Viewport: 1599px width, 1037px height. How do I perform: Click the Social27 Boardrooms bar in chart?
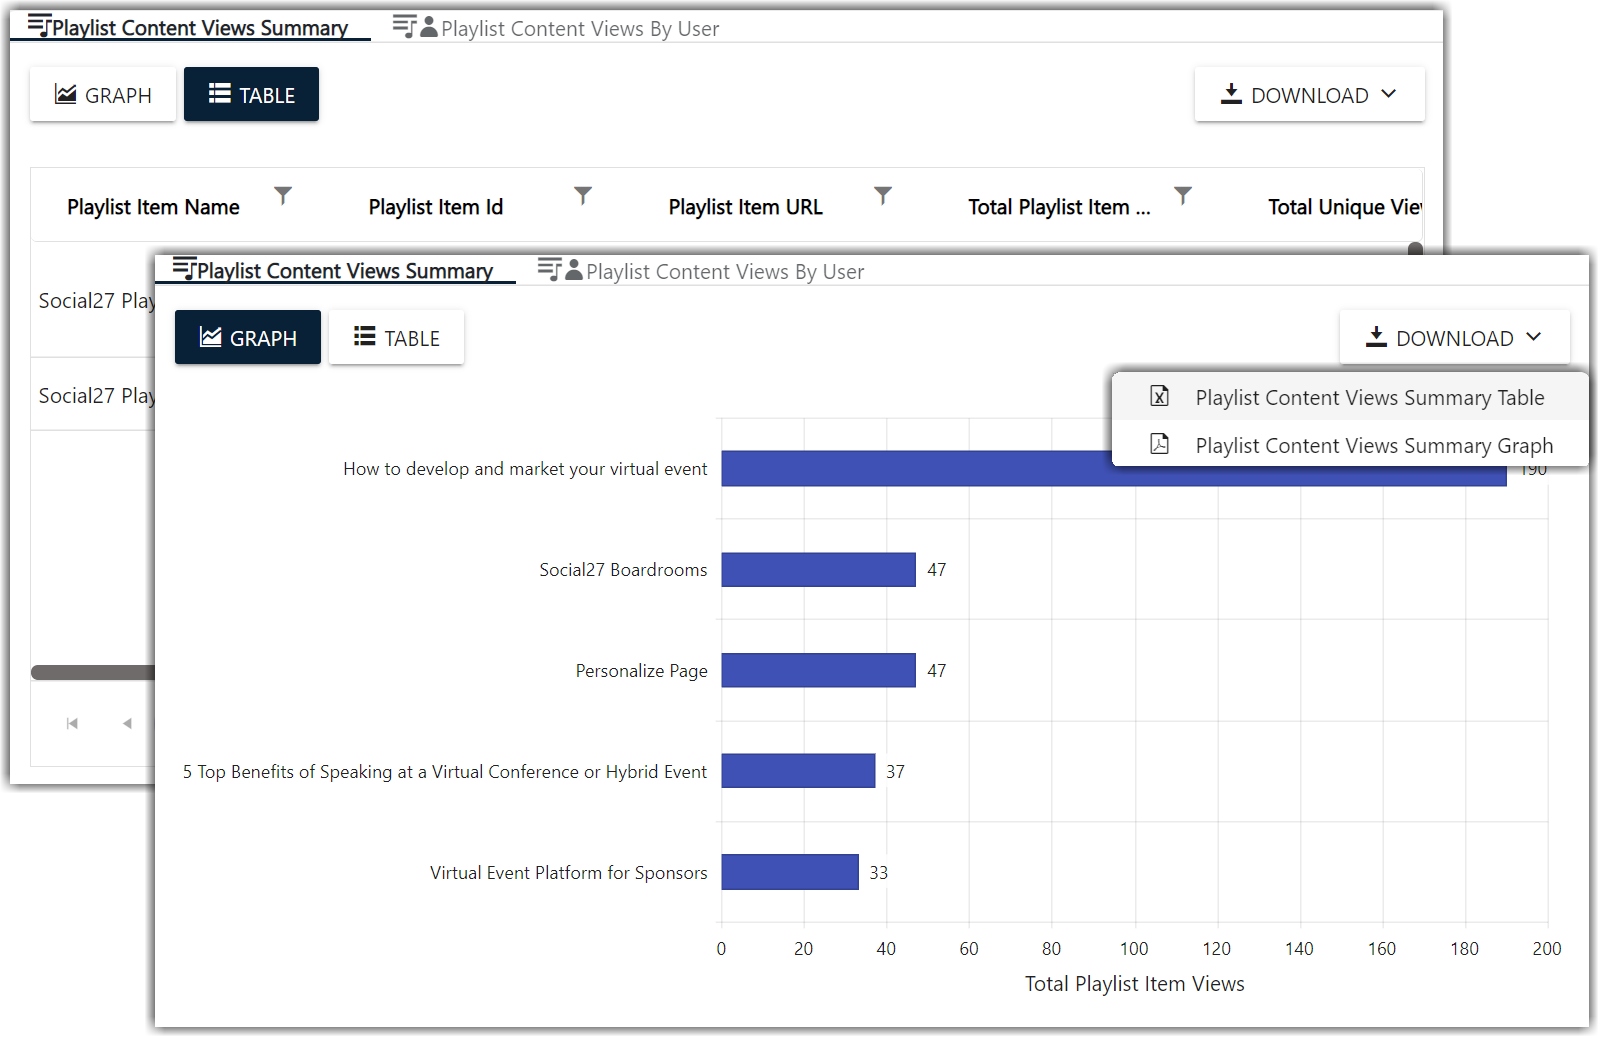(818, 570)
